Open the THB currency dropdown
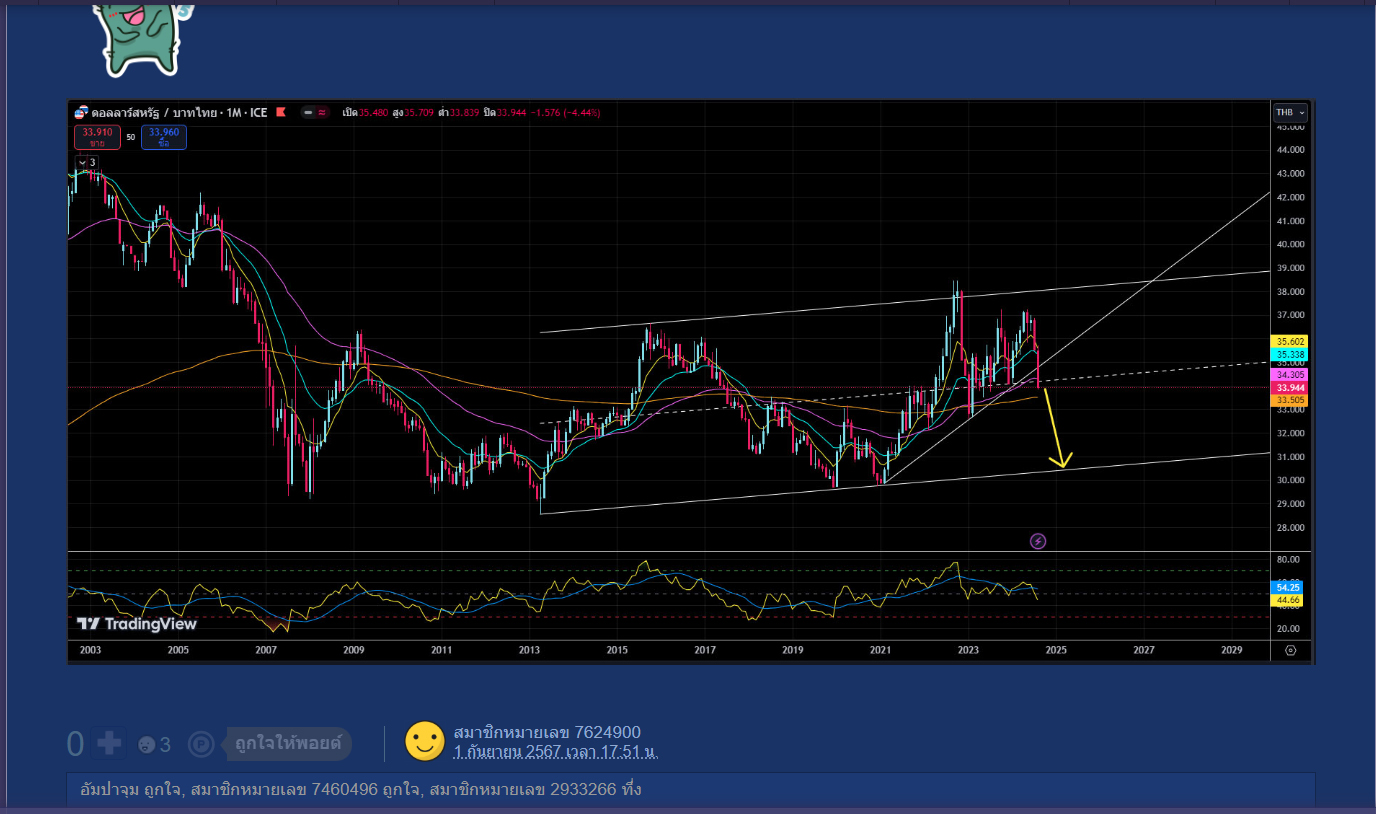 click(1289, 114)
